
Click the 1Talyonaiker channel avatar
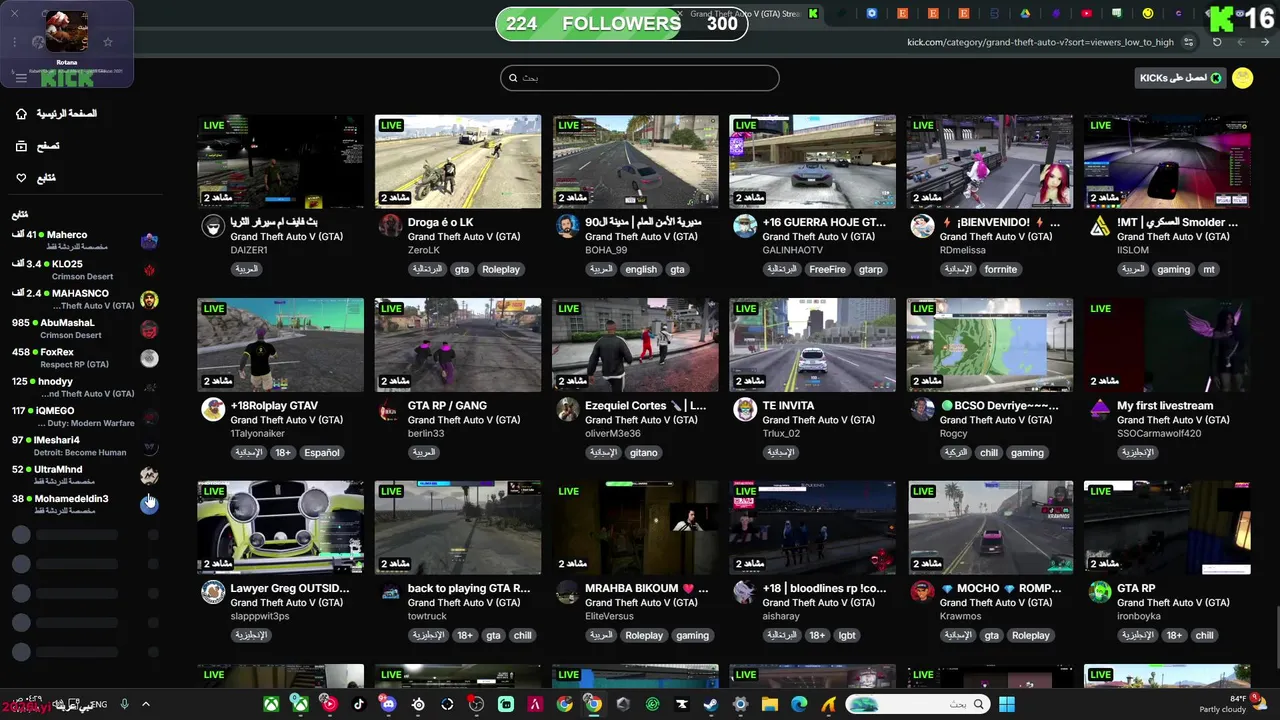pos(213,409)
